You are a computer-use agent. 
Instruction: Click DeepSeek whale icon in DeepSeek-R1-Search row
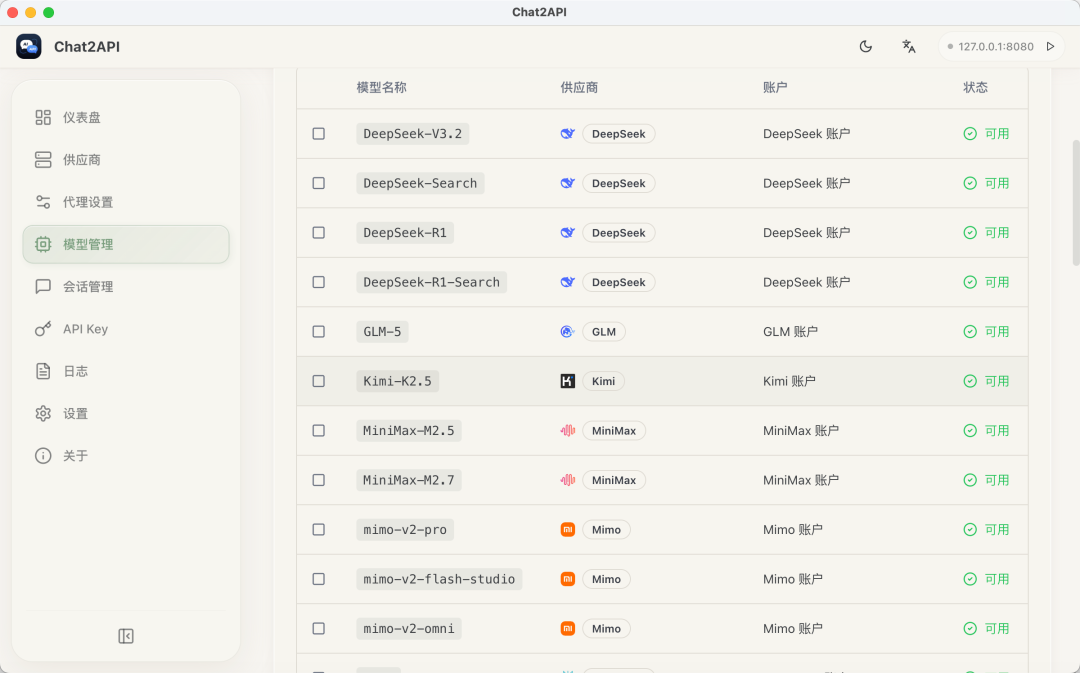coord(568,282)
